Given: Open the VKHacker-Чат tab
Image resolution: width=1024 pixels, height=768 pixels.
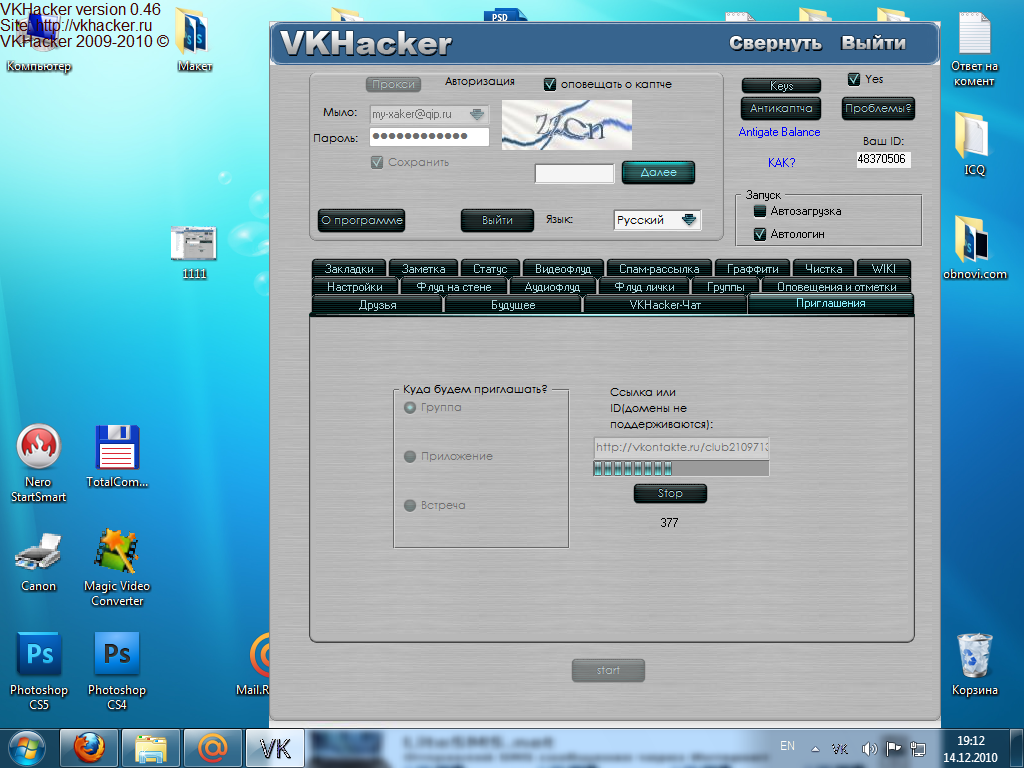Looking at the screenshot, I should click(665, 304).
